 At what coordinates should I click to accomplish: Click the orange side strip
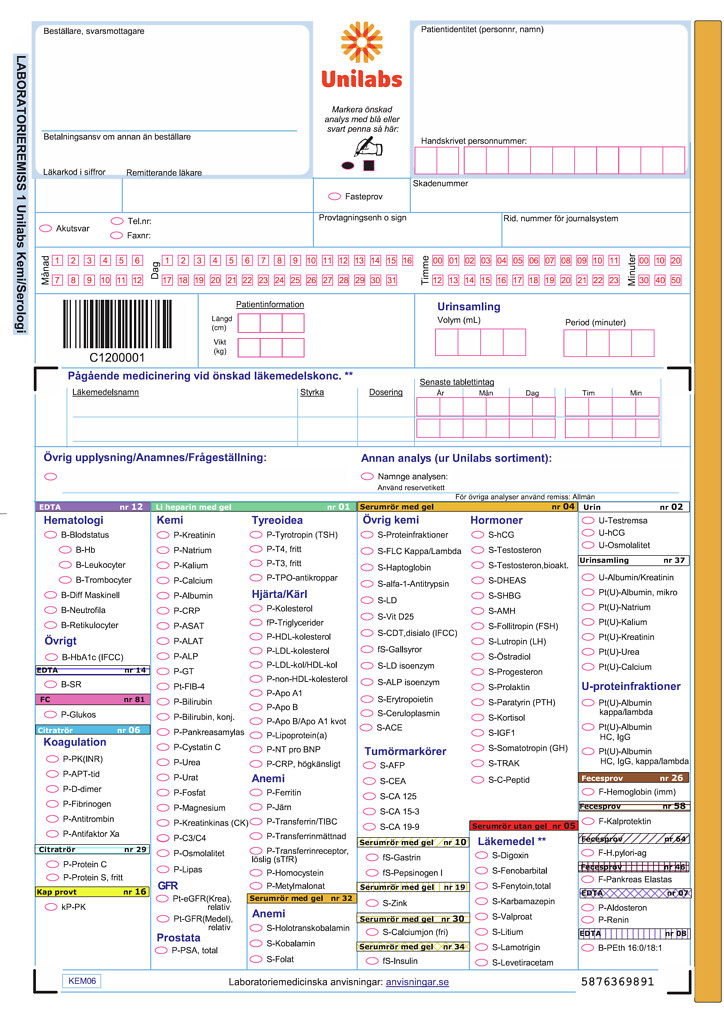708,511
